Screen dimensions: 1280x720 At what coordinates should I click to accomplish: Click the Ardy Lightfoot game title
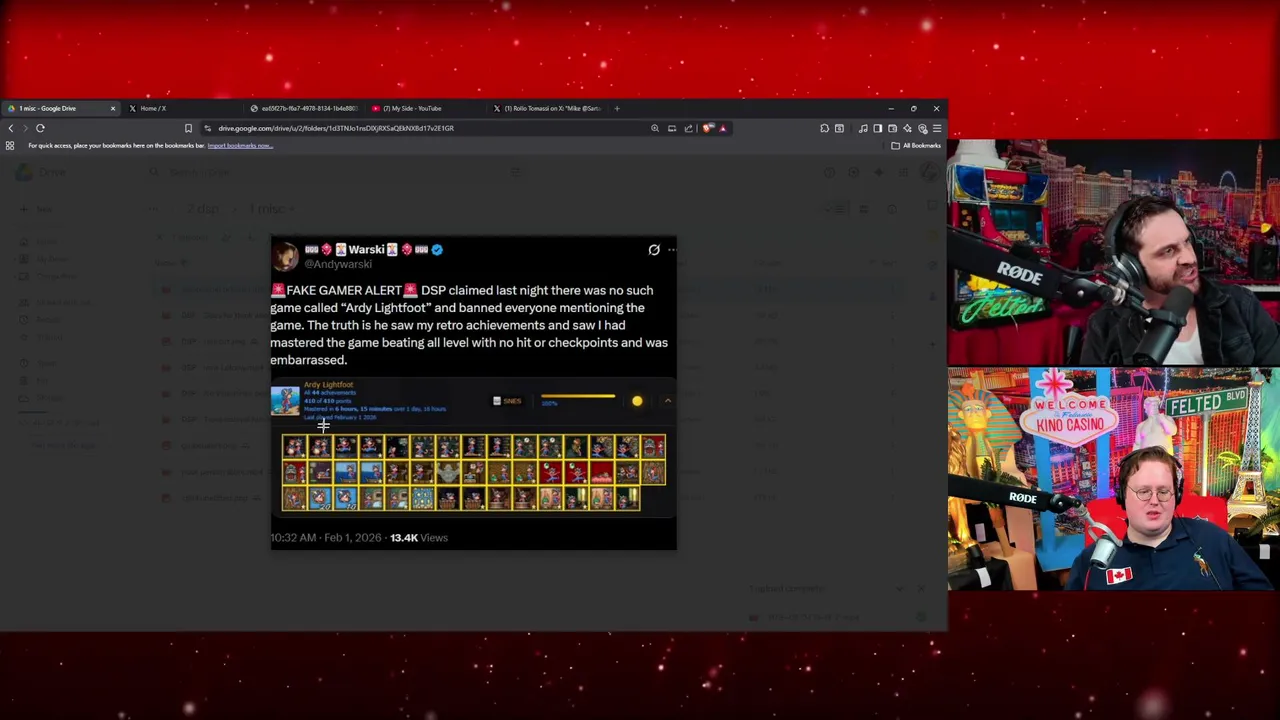(328, 384)
